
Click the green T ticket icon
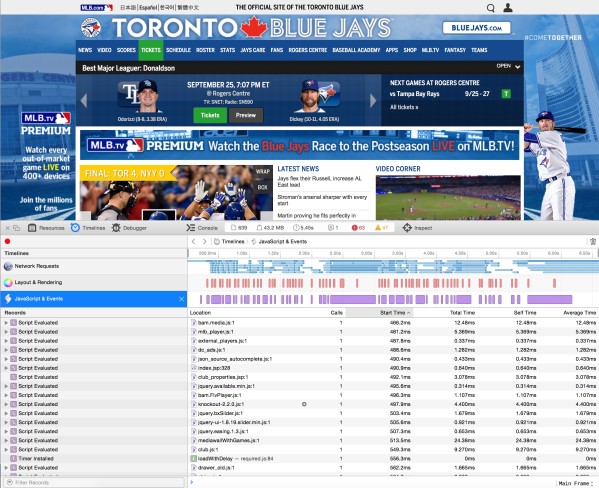(506, 94)
